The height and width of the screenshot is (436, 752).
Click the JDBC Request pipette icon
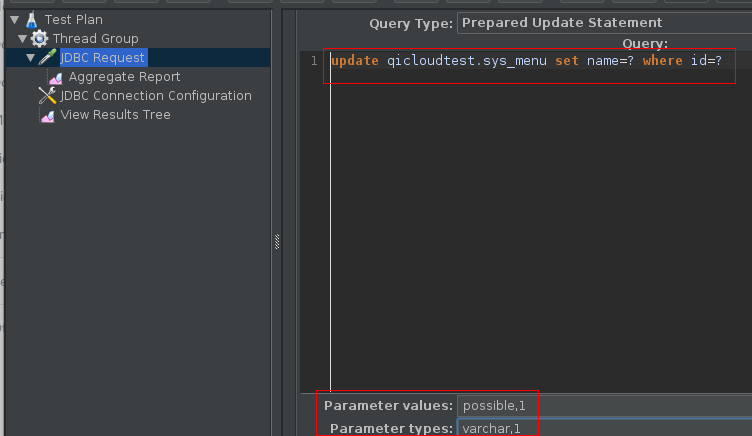tap(47, 58)
